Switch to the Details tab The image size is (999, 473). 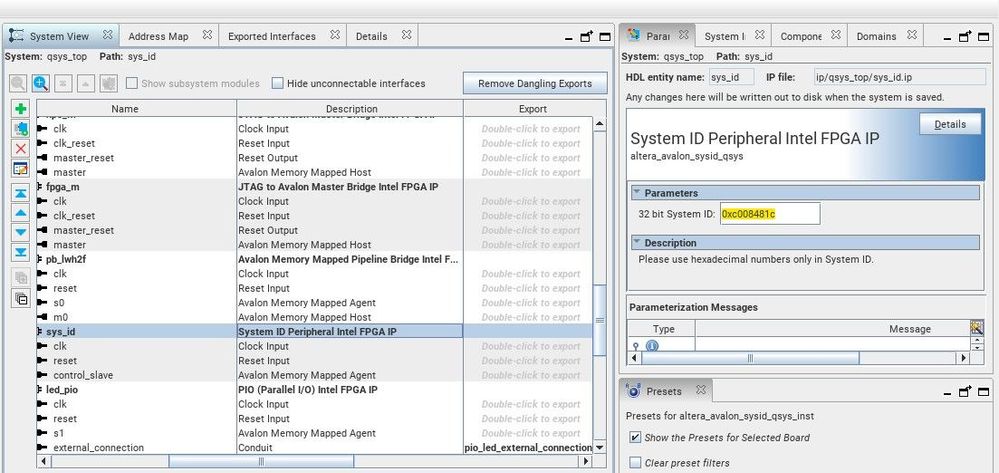[x=371, y=36]
